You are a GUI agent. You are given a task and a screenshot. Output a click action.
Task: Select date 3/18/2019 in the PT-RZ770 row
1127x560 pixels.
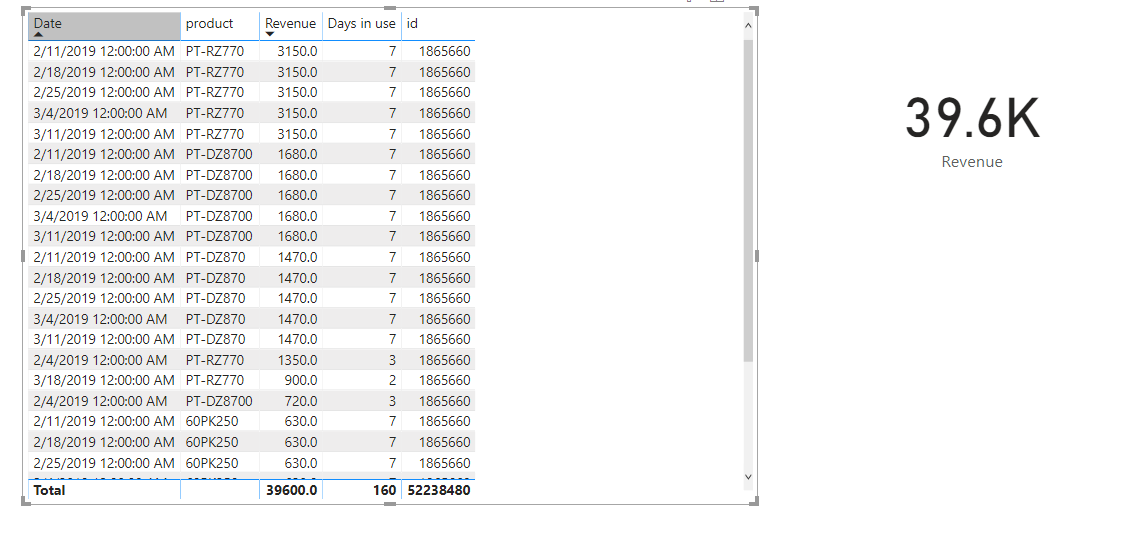(x=104, y=380)
